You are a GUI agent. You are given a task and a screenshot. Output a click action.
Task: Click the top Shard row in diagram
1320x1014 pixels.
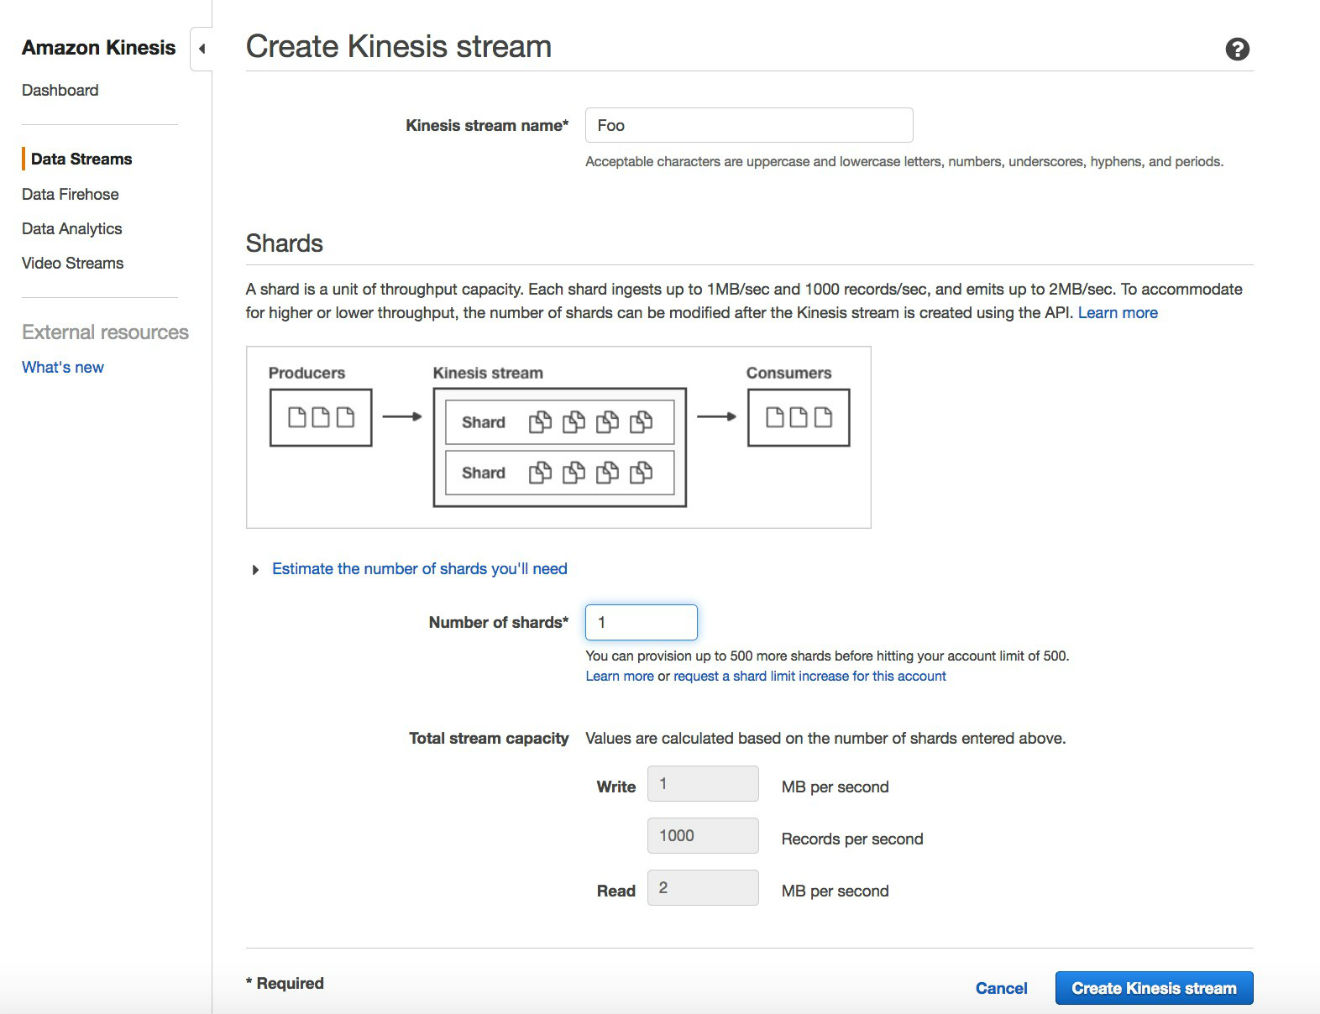(560, 422)
